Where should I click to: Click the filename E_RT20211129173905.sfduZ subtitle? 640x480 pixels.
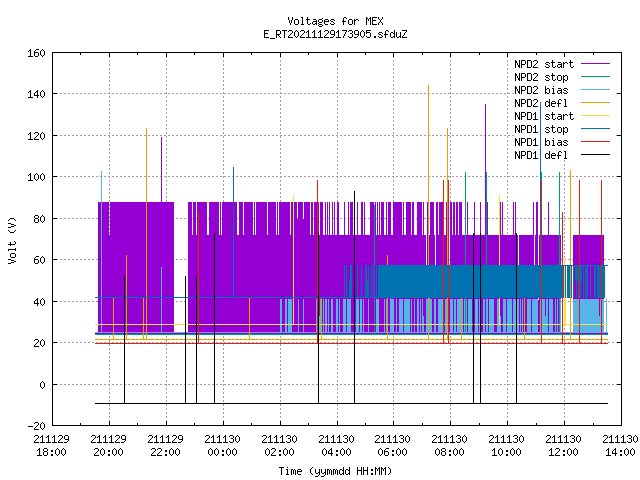pyautogui.click(x=336, y=34)
